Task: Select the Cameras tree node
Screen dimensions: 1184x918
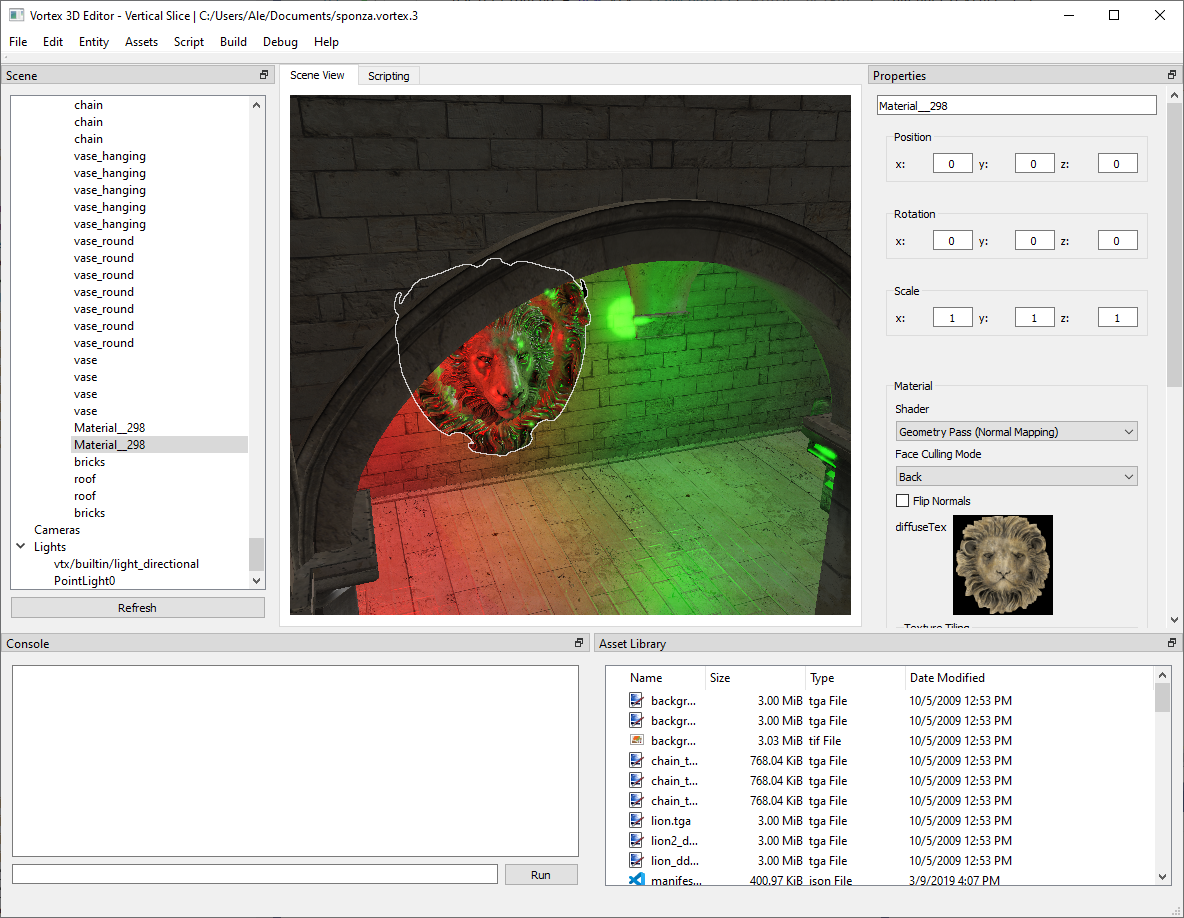Action: (x=57, y=530)
